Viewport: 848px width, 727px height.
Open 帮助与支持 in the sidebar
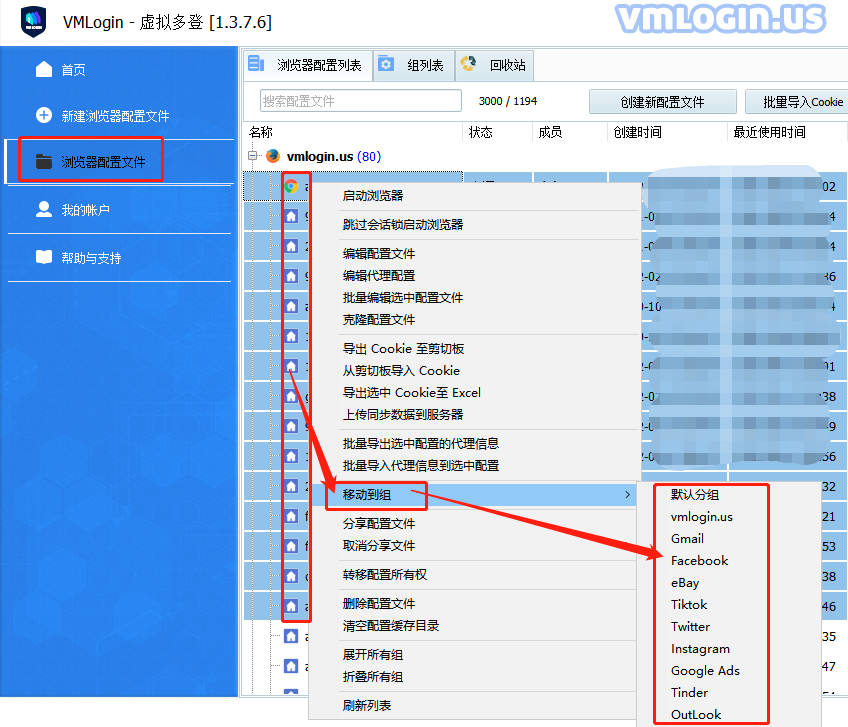(x=91, y=258)
